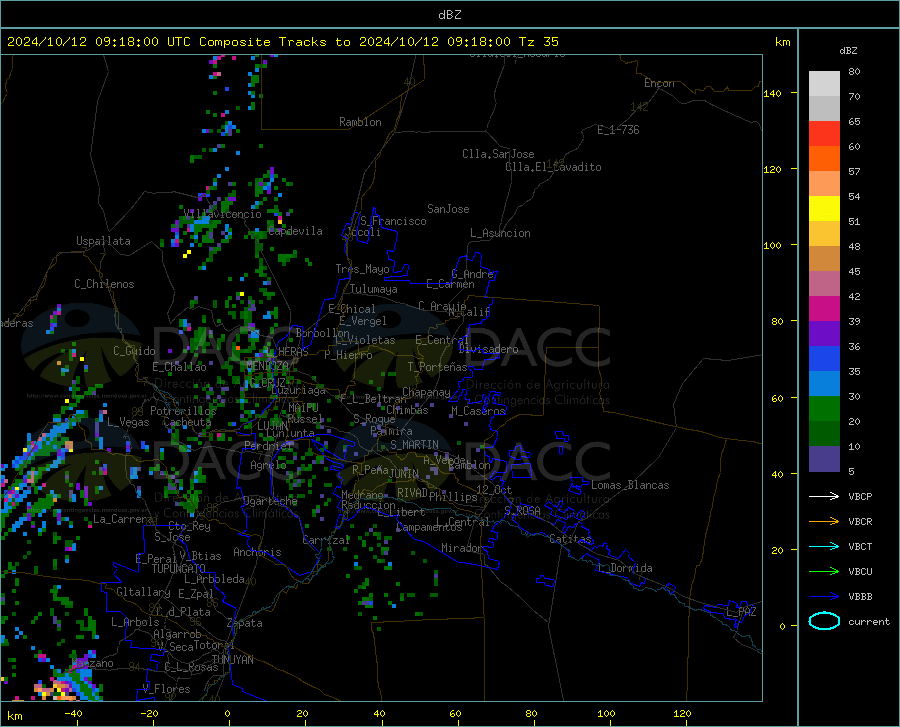The height and width of the screenshot is (727, 900).
Task: Click the 'S_MARTIN' map label
Action: (414, 445)
